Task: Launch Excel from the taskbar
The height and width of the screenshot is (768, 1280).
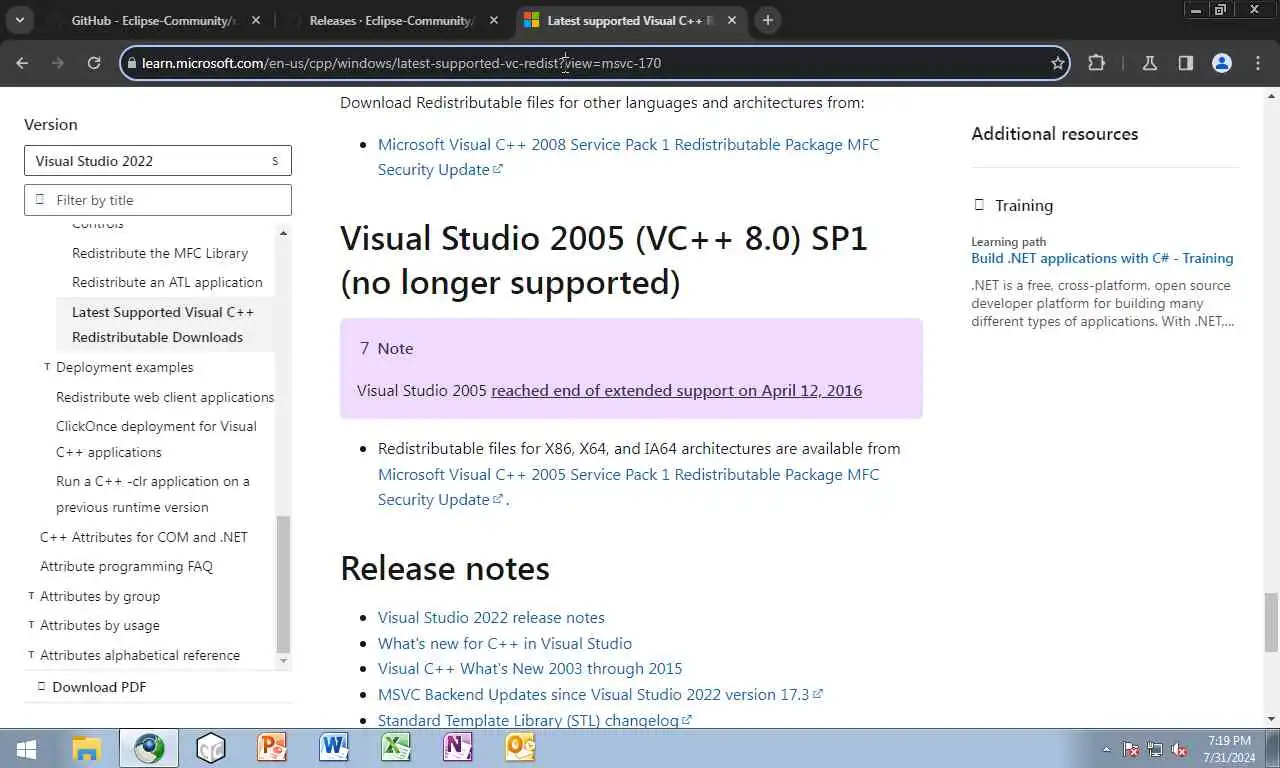Action: point(396,748)
